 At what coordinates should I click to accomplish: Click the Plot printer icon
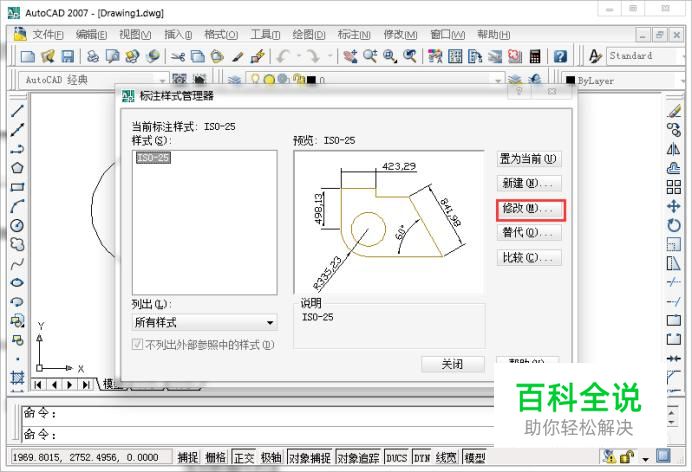coord(93,56)
